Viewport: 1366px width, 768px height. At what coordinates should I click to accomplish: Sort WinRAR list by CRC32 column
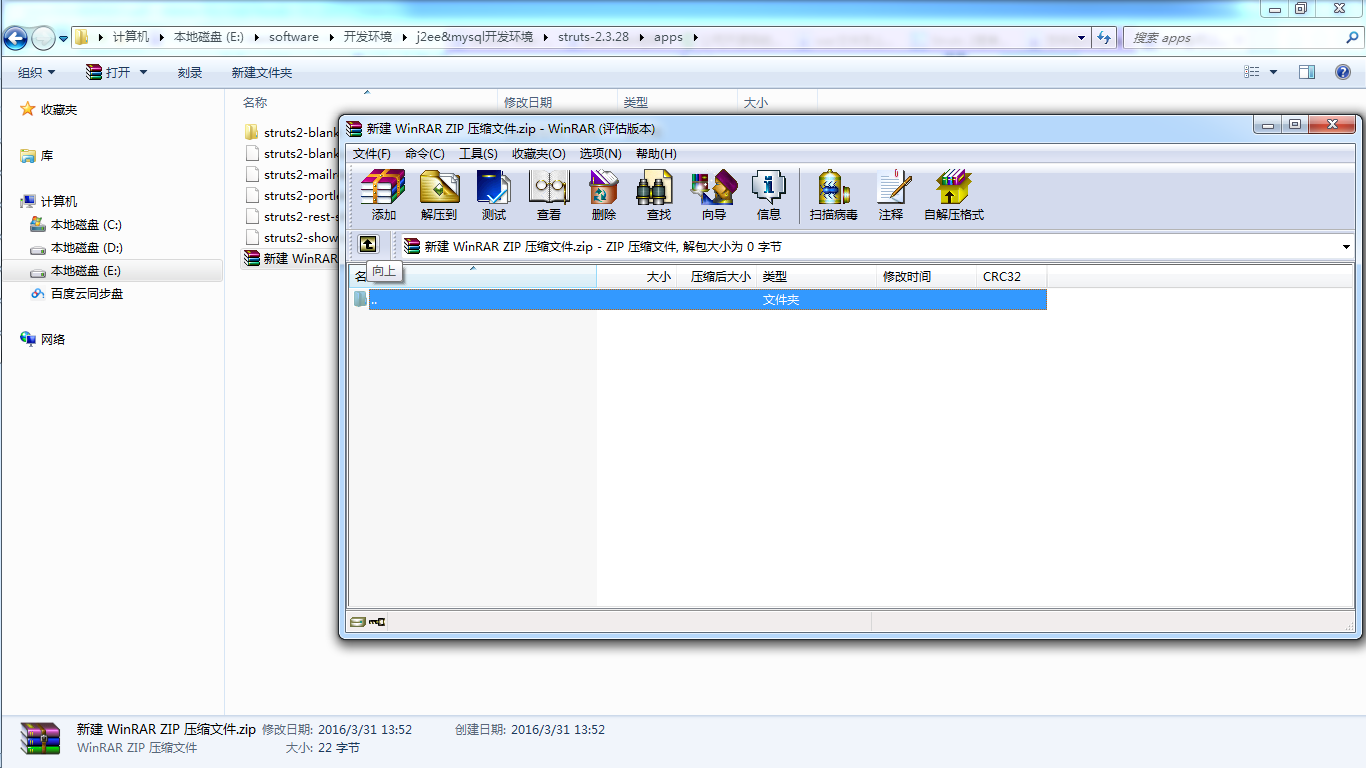pyautogui.click(x=1011, y=277)
